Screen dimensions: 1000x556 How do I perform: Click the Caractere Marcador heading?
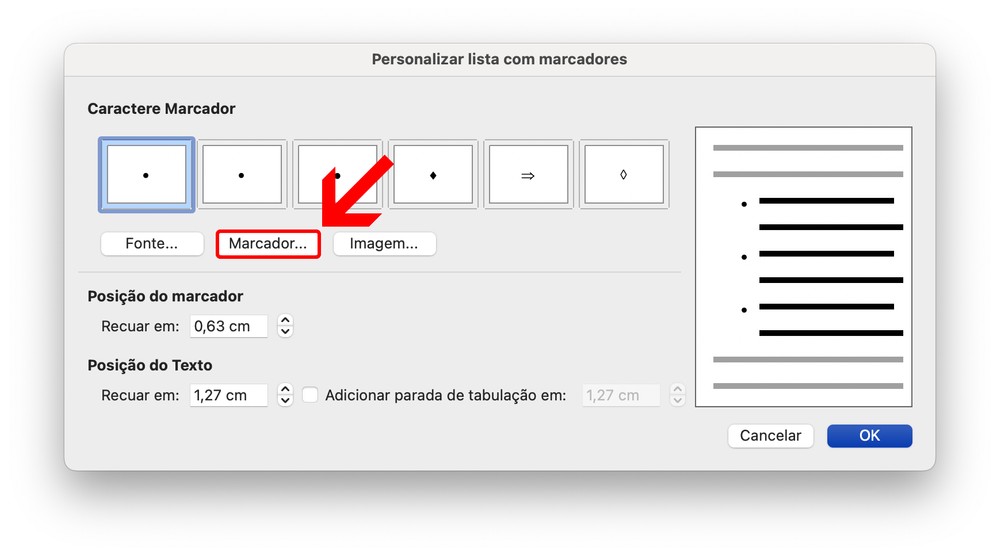point(161,108)
